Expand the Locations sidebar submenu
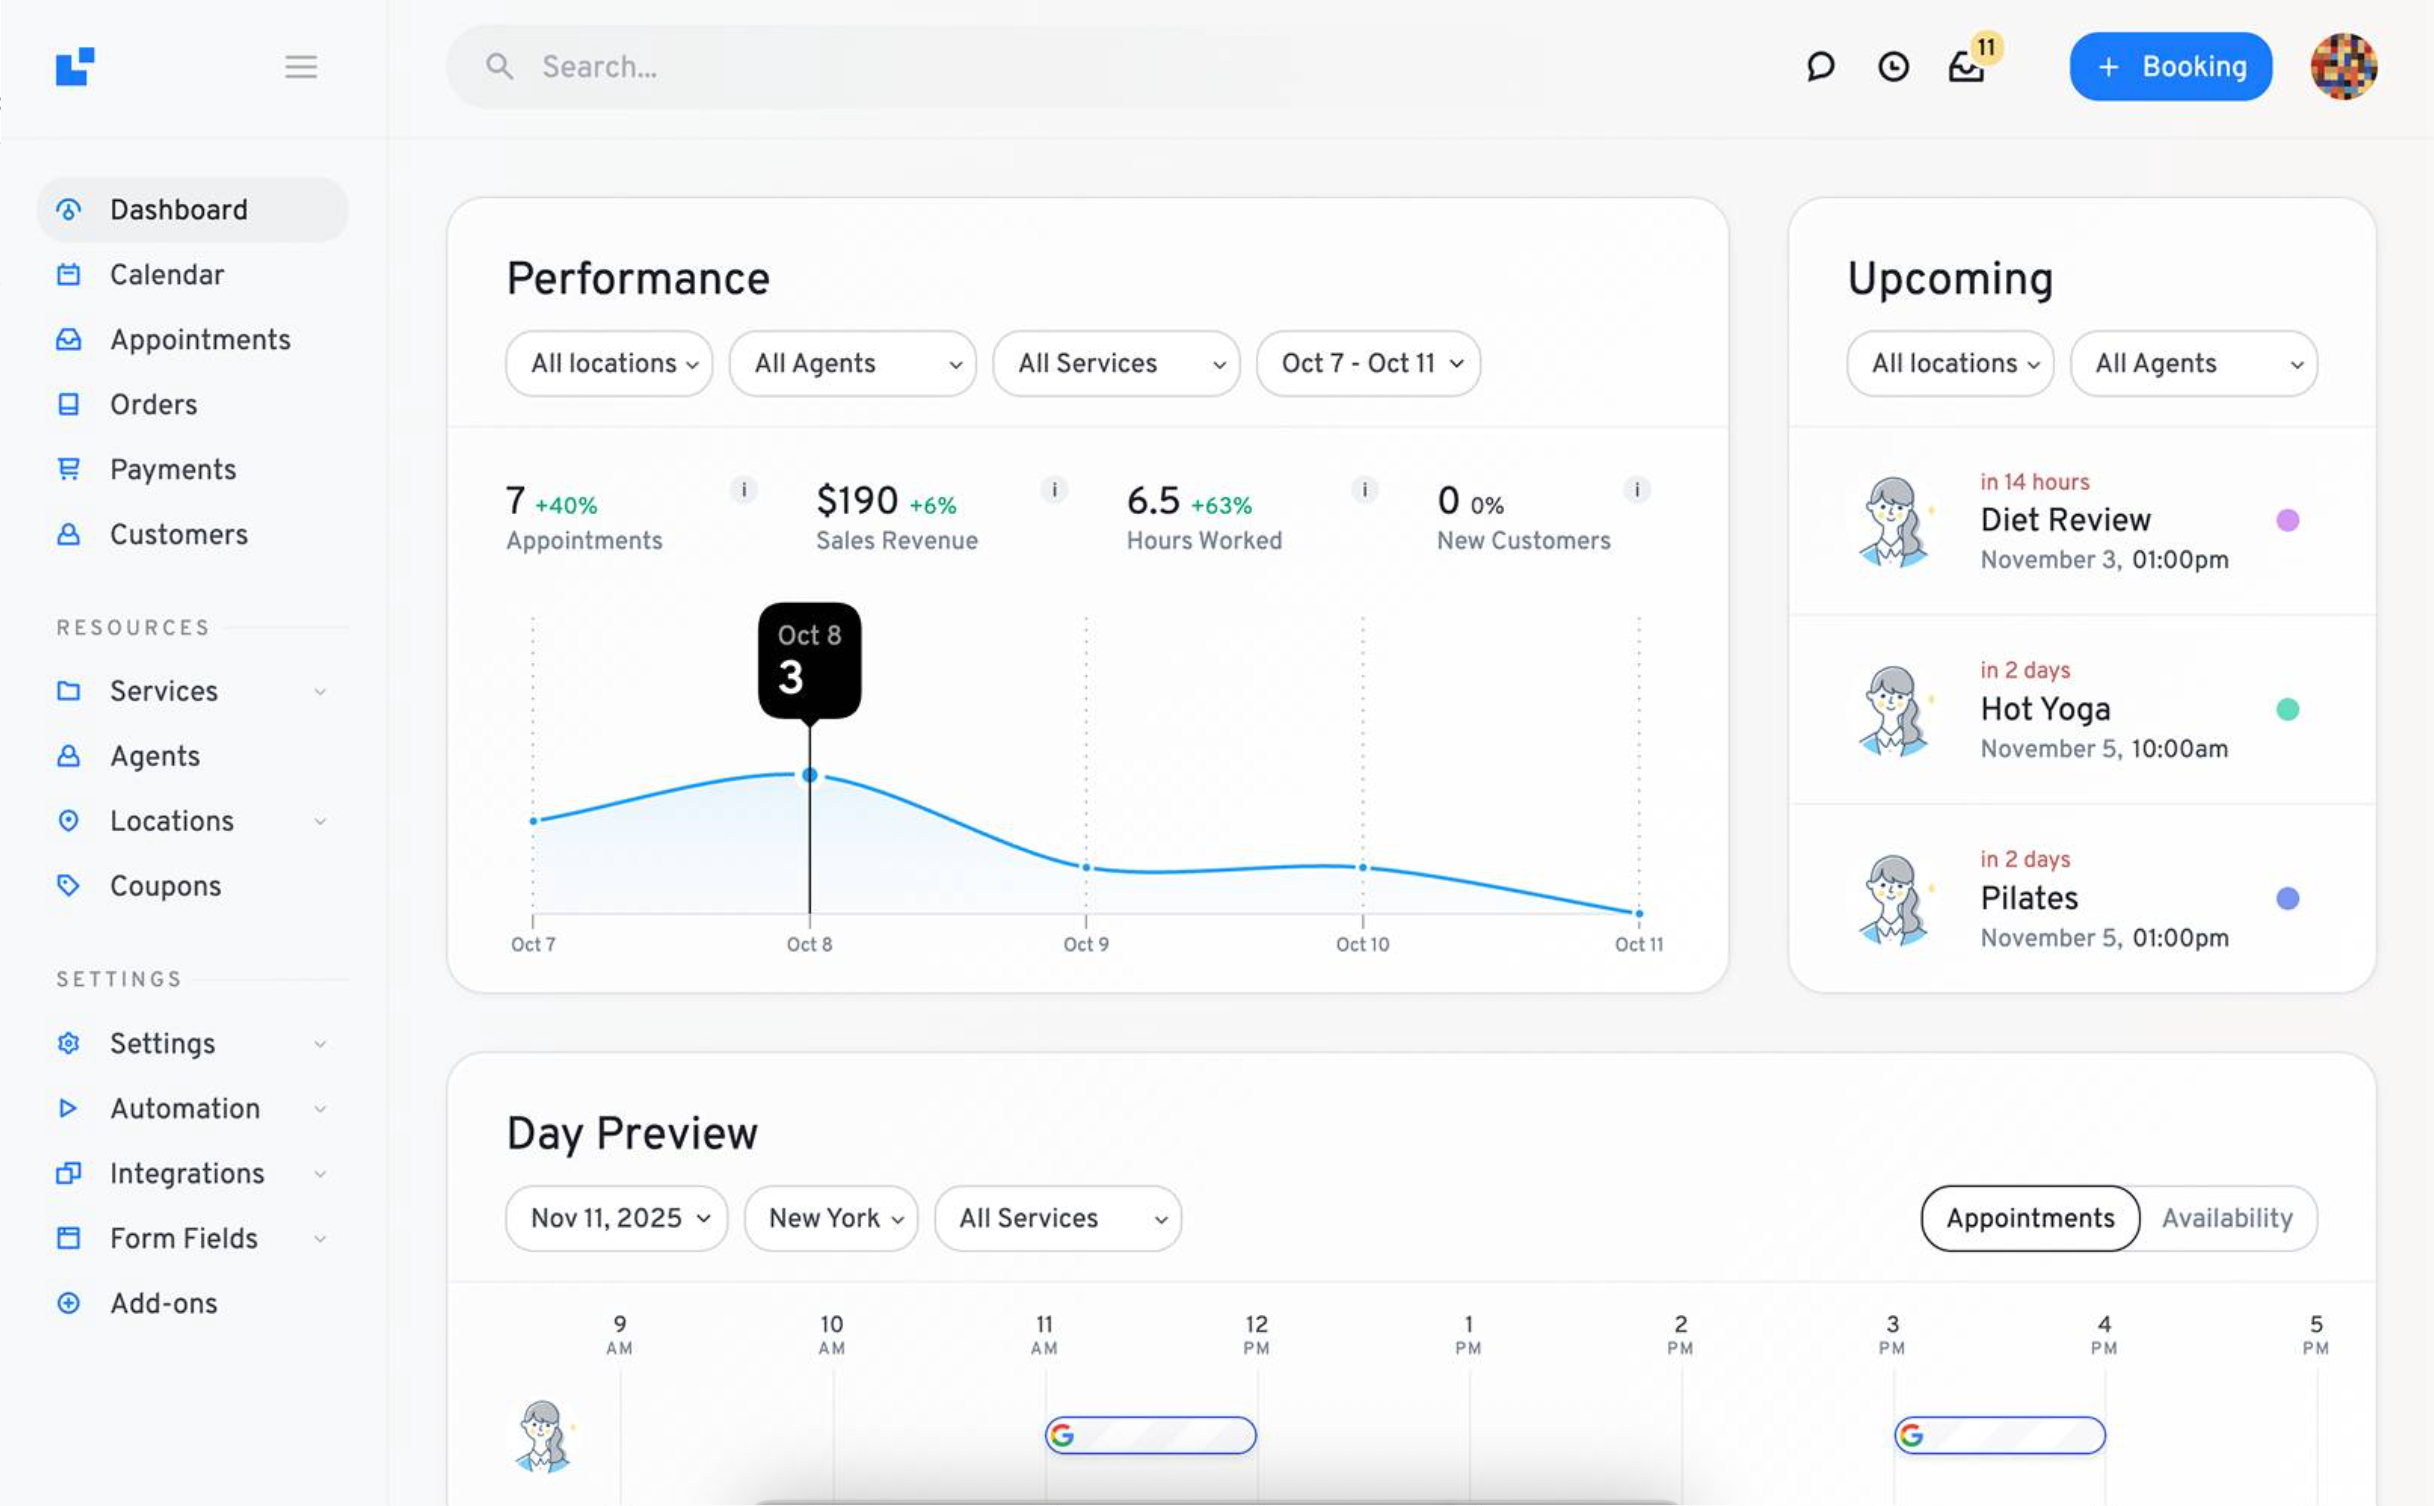The height and width of the screenshot is (1506, 2434). coord(319,820)
